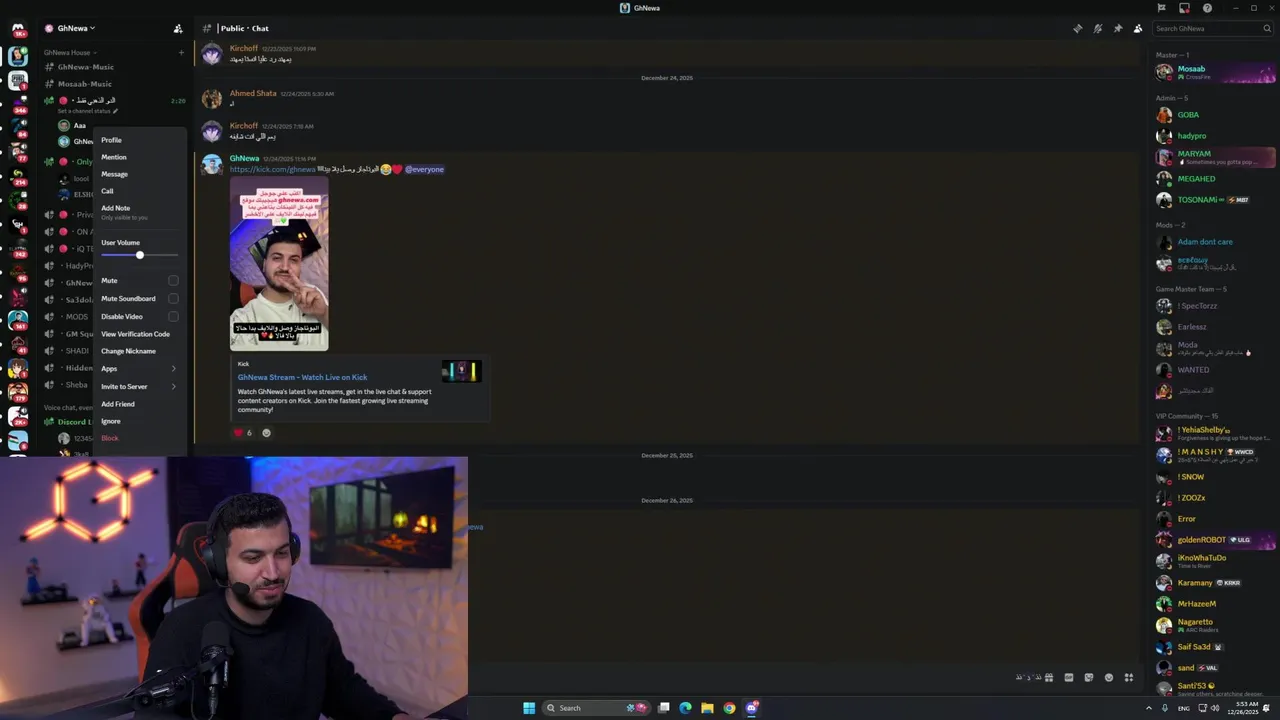Open member Earlessz in the member list
Viewport: 1280px width, 720px height.
(x=1214, y=327)
